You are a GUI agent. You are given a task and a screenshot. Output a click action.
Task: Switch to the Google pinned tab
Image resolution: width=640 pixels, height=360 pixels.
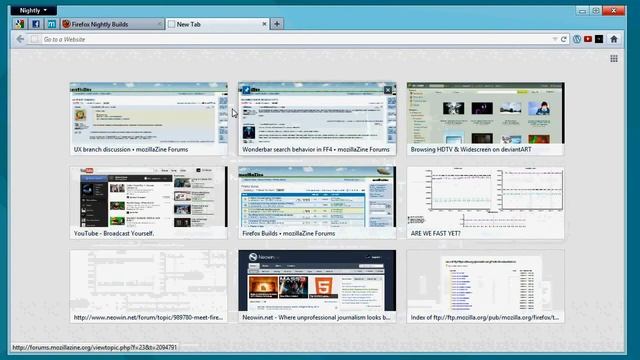pos(20,24)
